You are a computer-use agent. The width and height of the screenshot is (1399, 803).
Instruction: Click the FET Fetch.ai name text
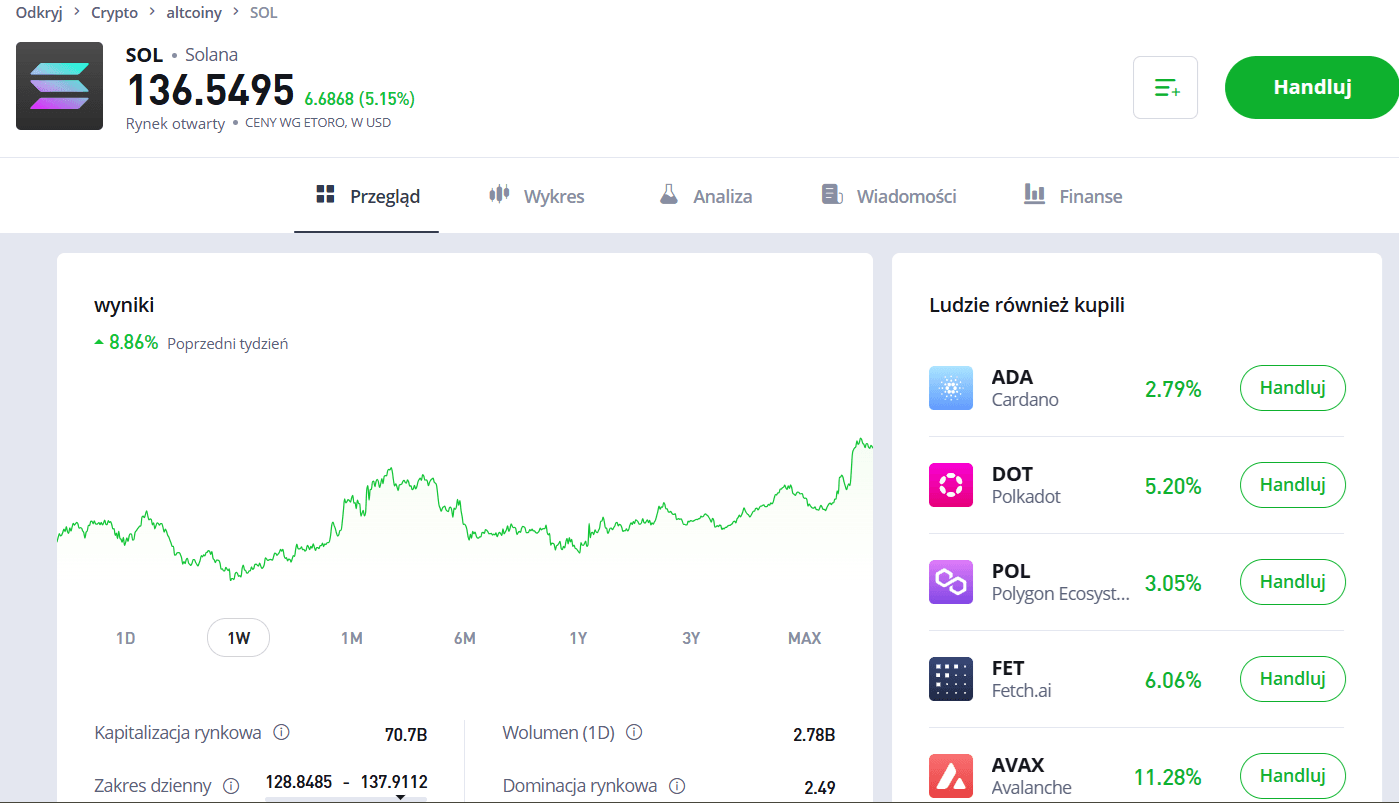[x=1022, y=679]
